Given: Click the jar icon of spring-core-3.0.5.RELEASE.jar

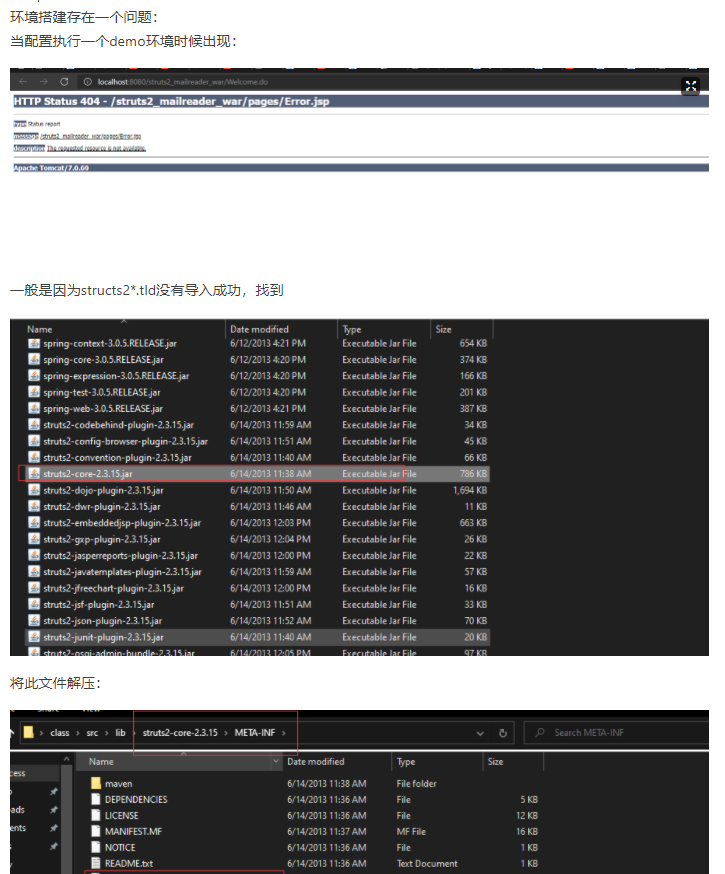Looking at the screenshot, I should click(x=34, y=360).
